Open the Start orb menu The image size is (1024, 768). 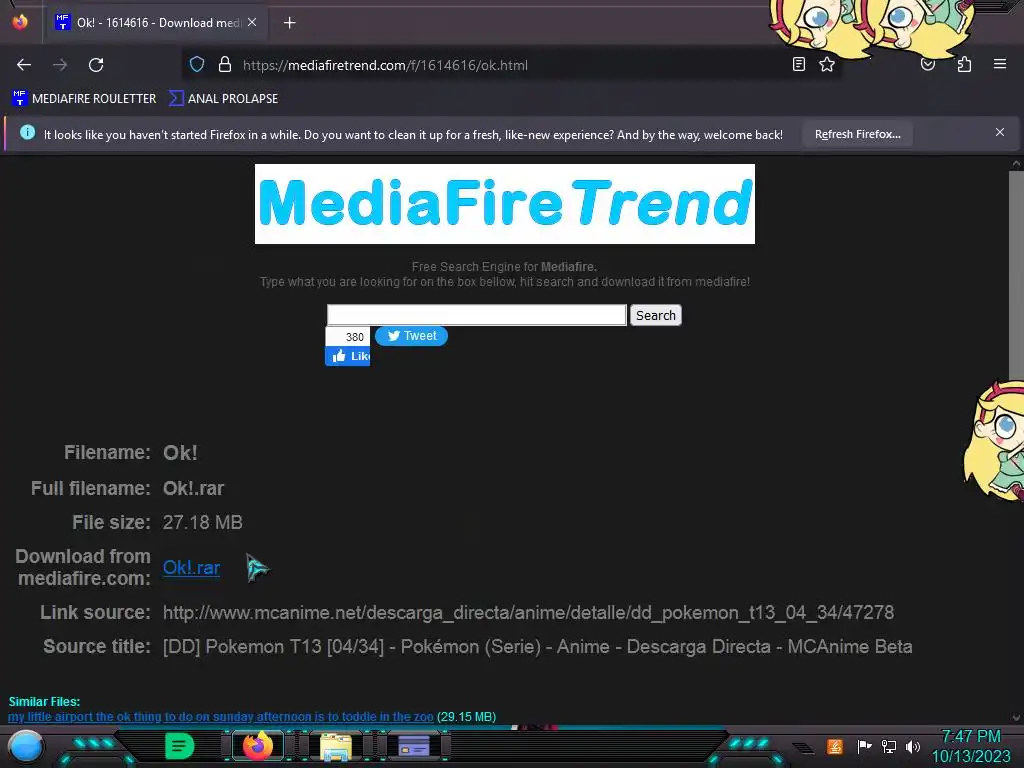25,746
